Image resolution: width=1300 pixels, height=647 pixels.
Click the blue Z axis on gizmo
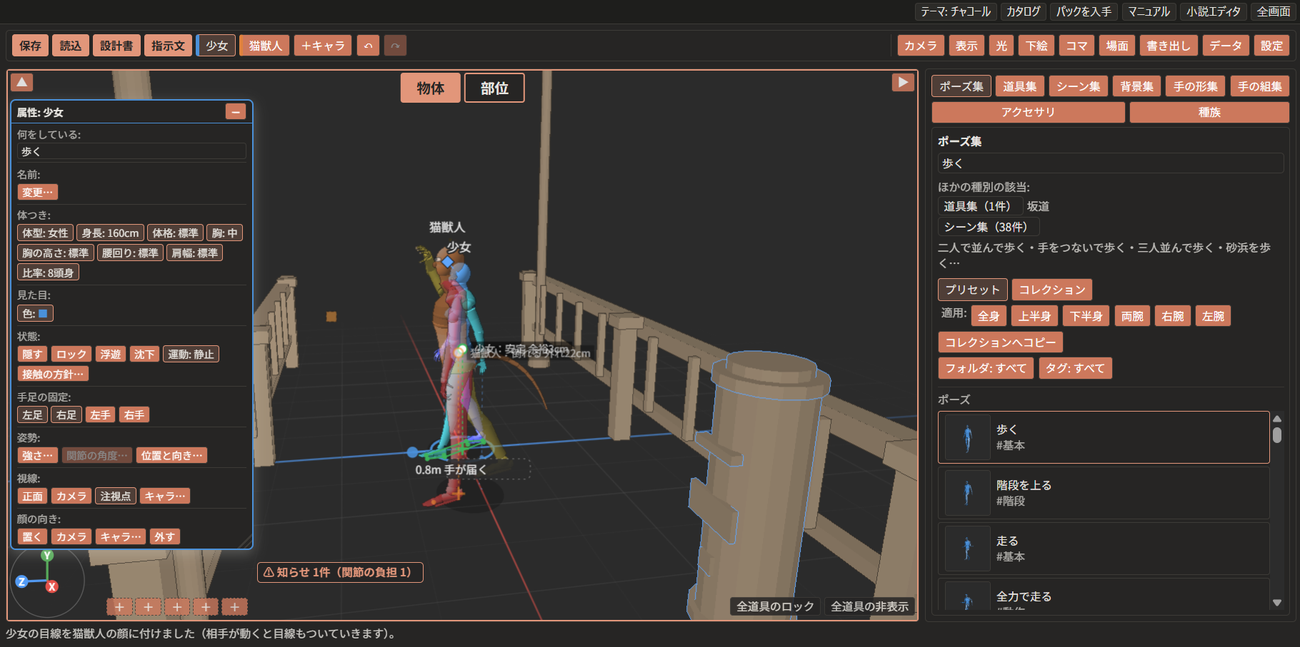[x=21, y=581]
